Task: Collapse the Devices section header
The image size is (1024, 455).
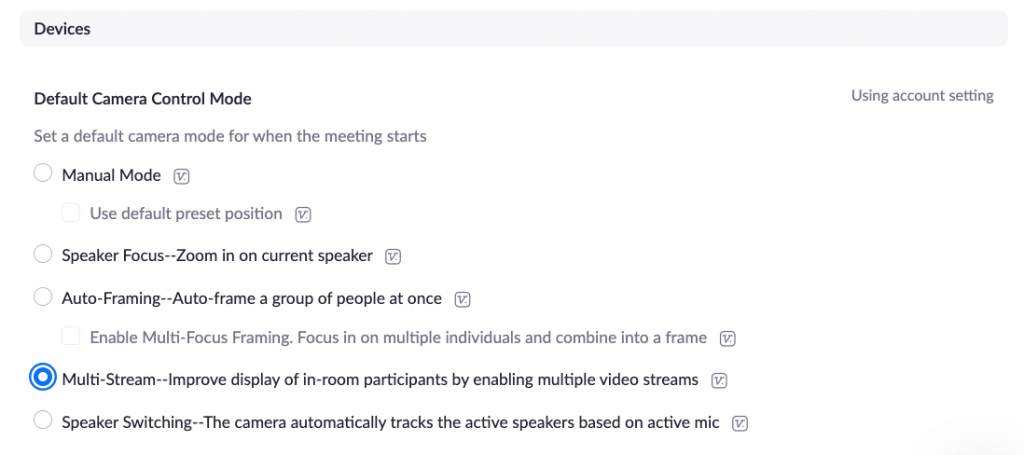Action: (x=513, y=29)
